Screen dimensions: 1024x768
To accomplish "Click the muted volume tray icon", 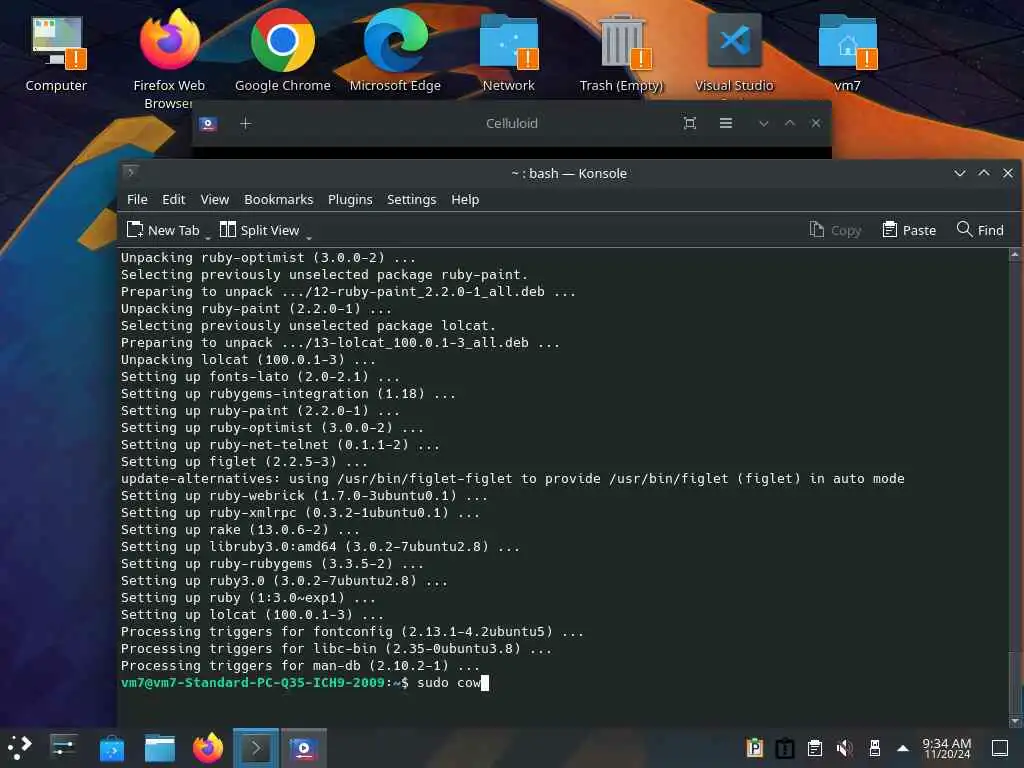I will coord(845,748).
